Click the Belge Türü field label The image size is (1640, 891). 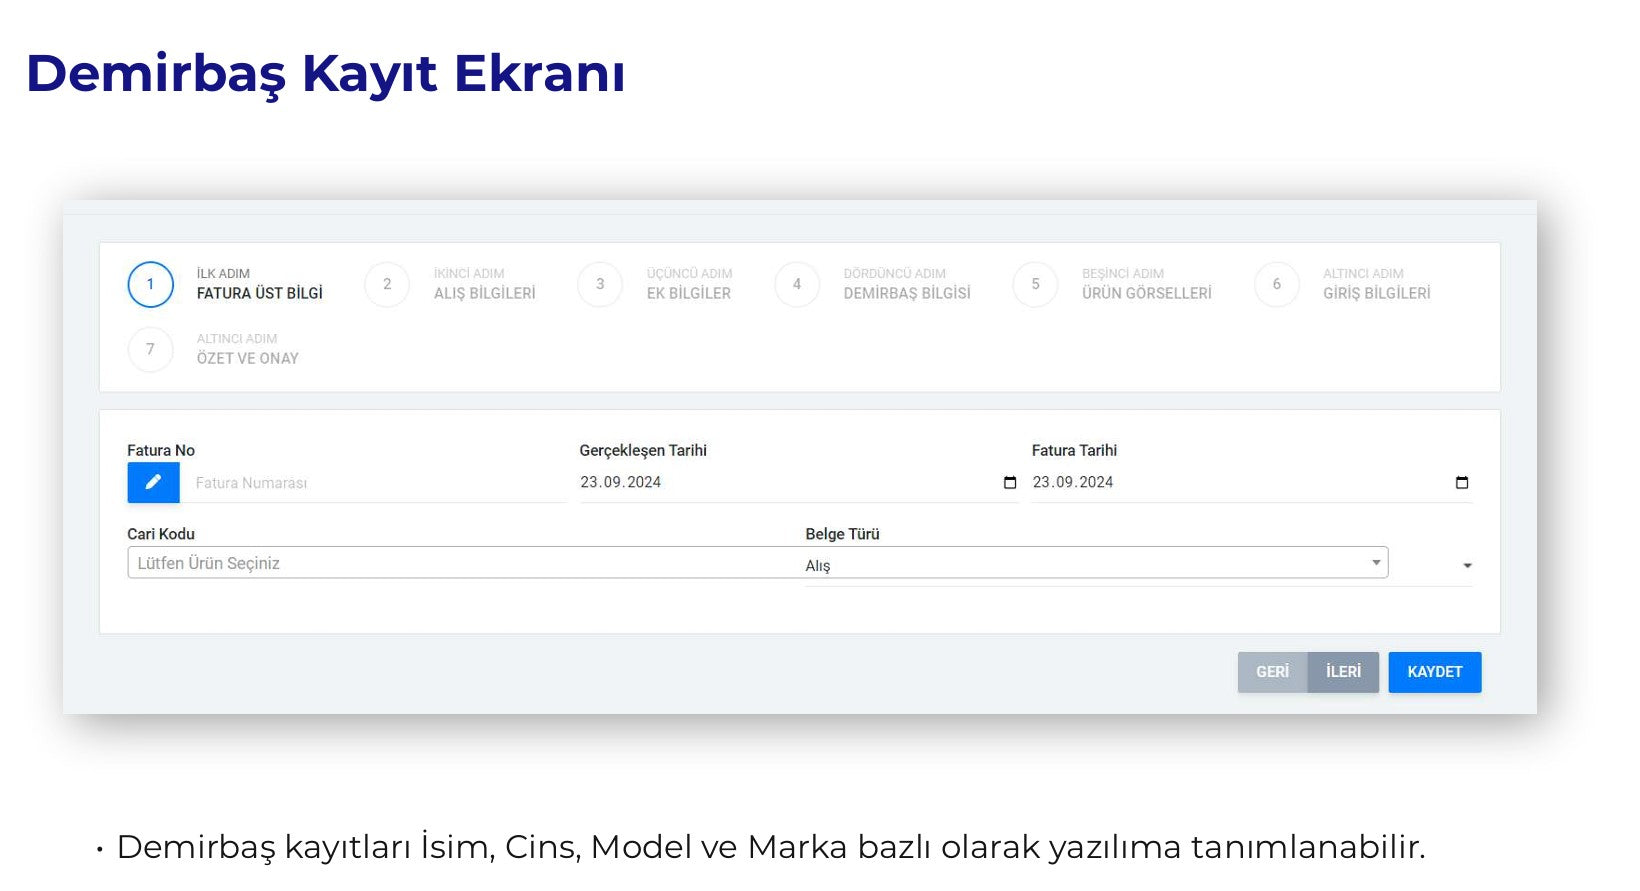pyautogui.click(x=843, y=534)
